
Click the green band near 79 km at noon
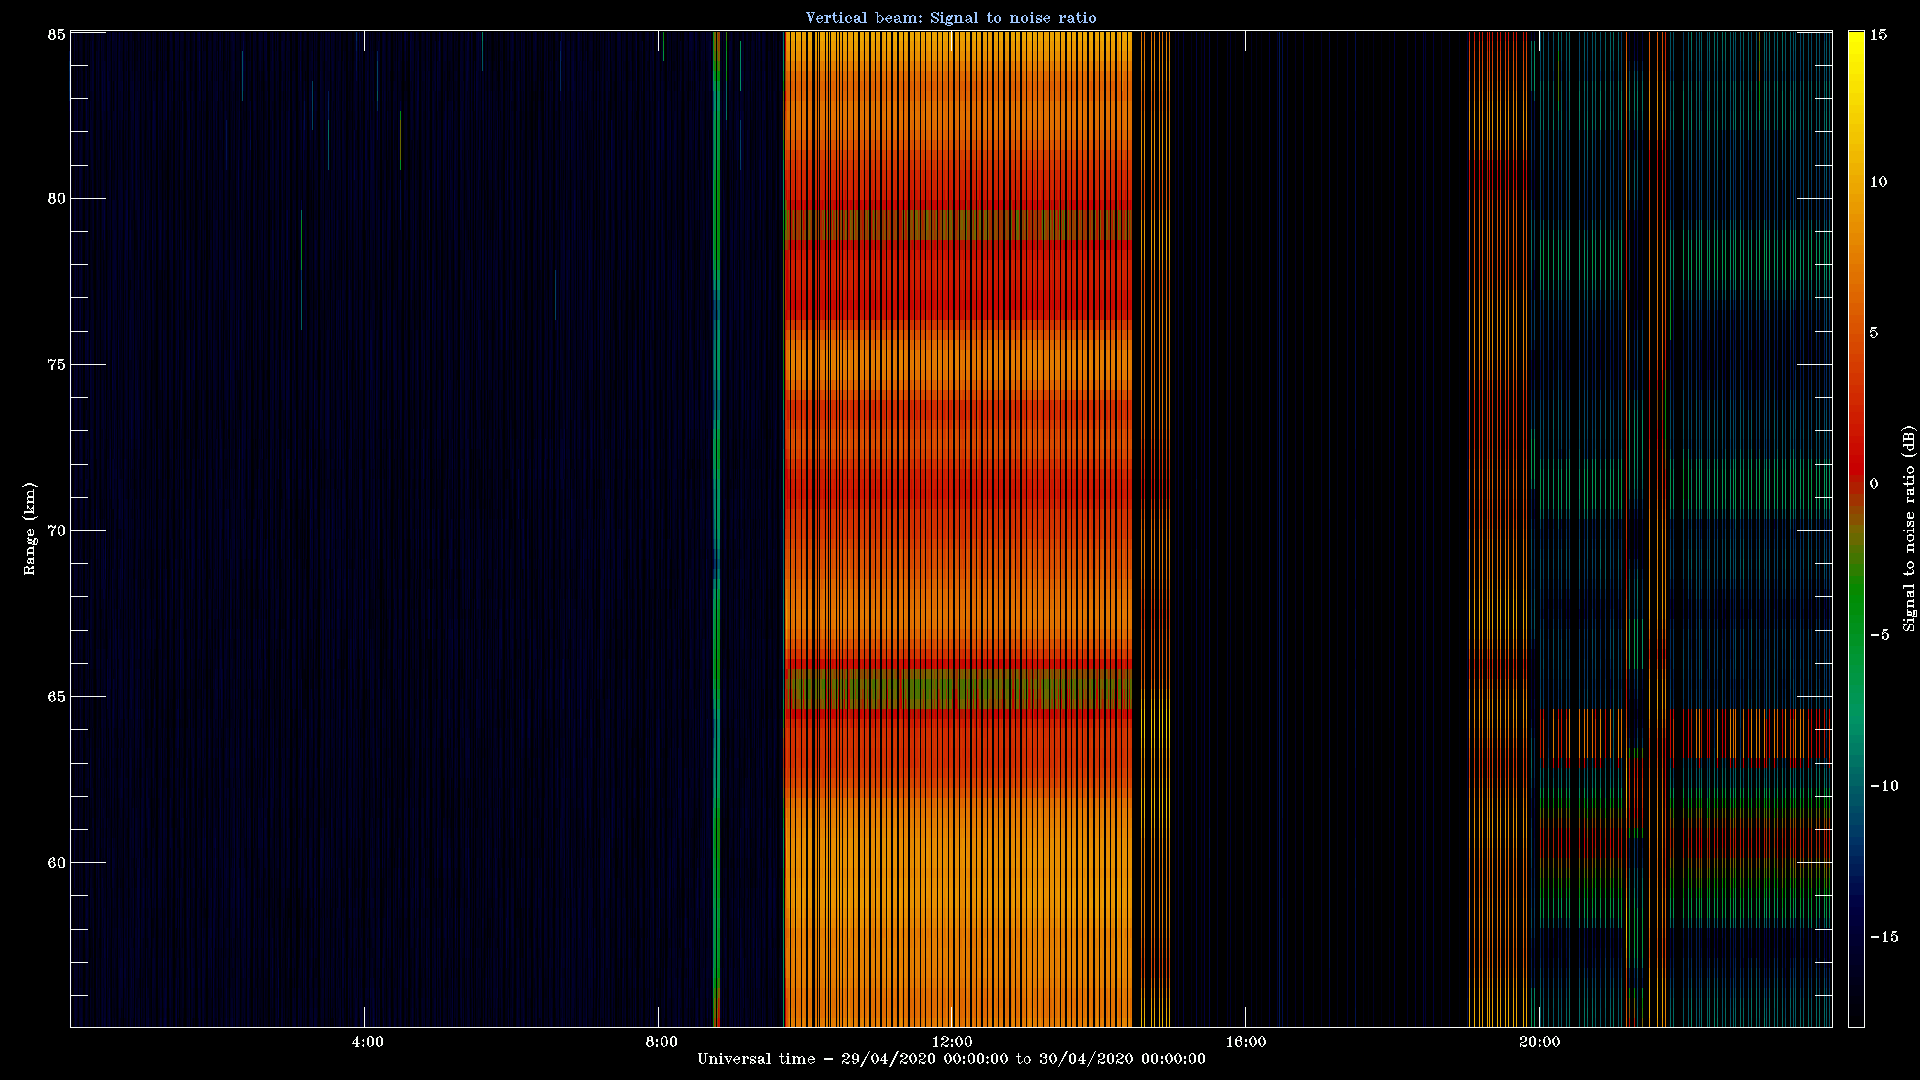coord(958,224)
